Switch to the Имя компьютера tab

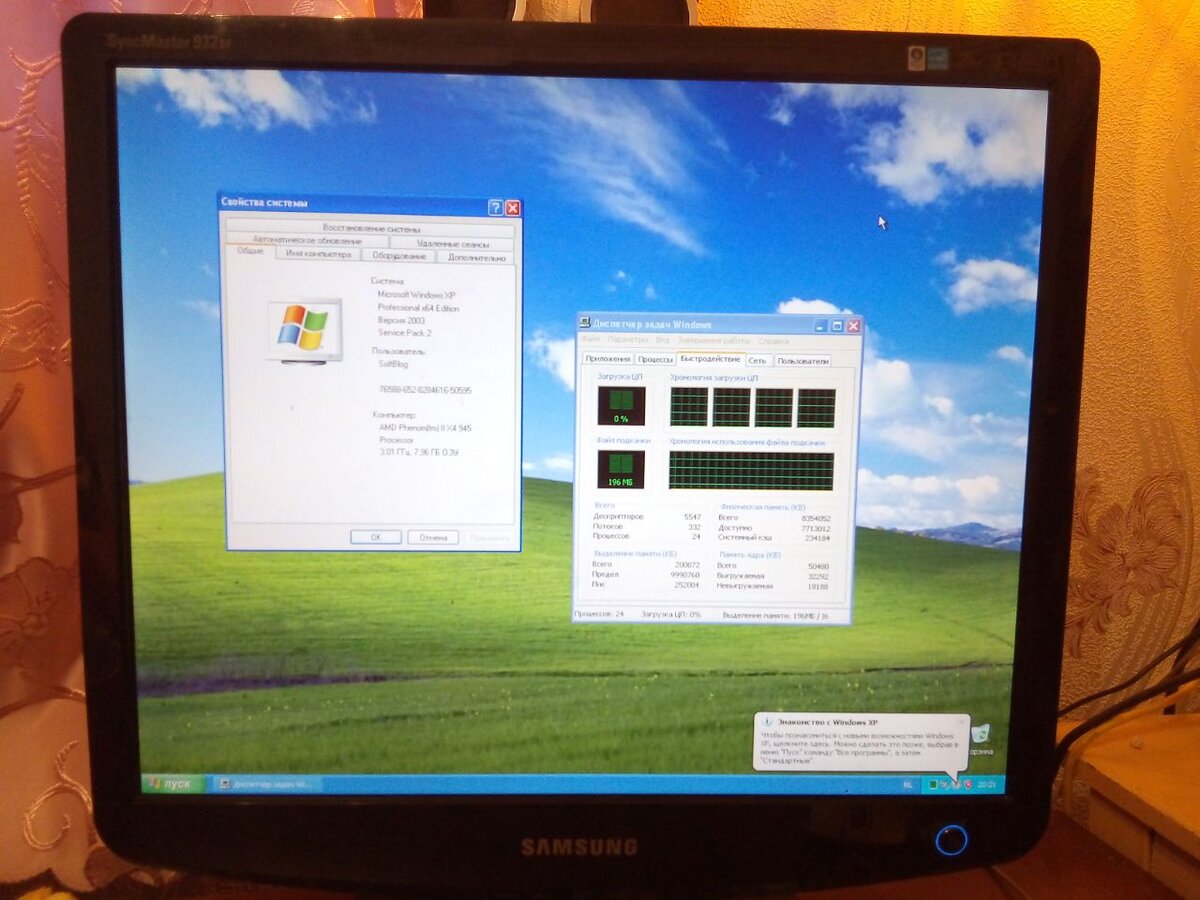(318, 255)
